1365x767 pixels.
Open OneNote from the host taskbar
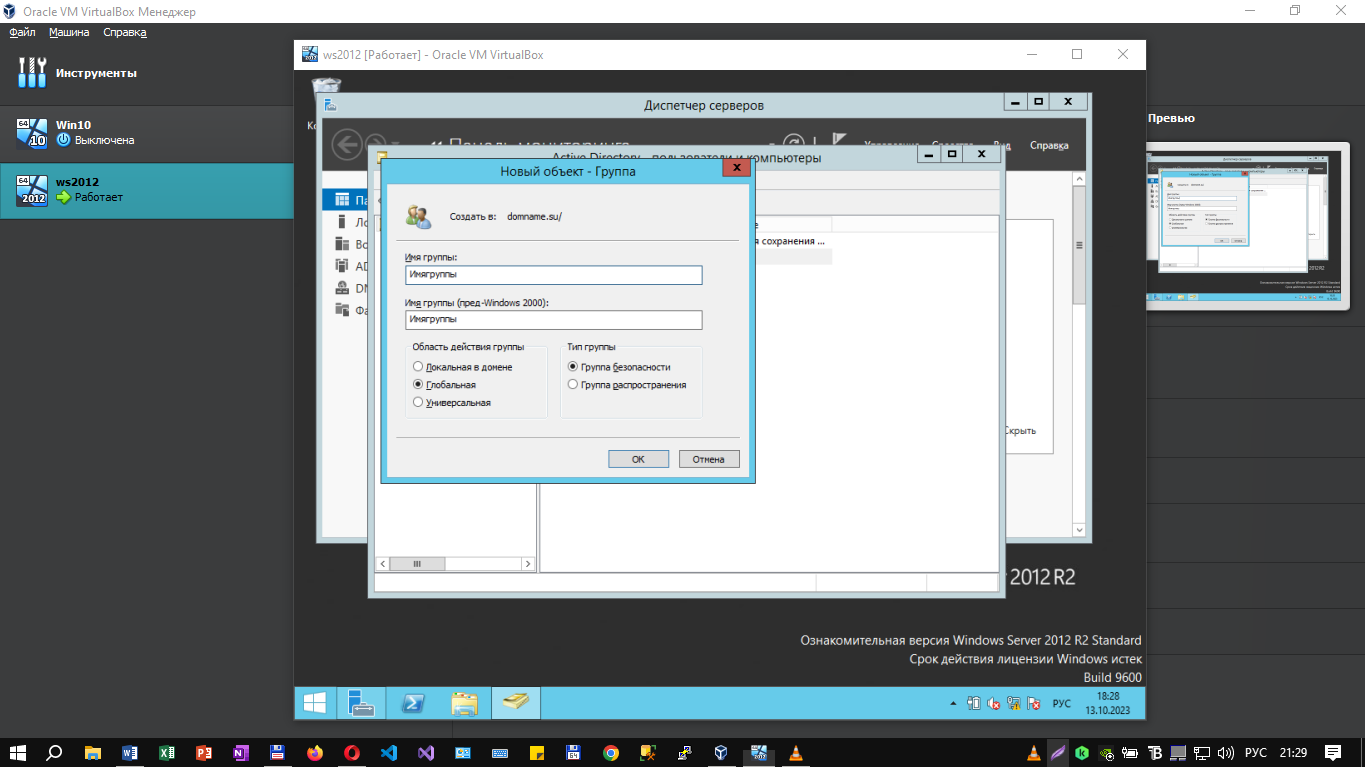click(241, 753)
